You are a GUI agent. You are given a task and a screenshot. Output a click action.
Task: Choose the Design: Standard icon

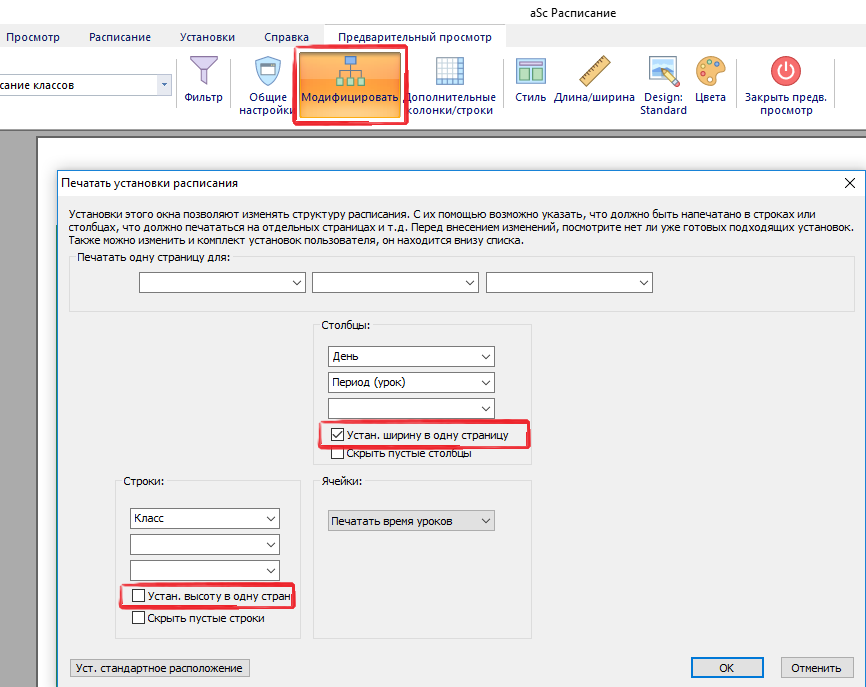click(663, 73)
